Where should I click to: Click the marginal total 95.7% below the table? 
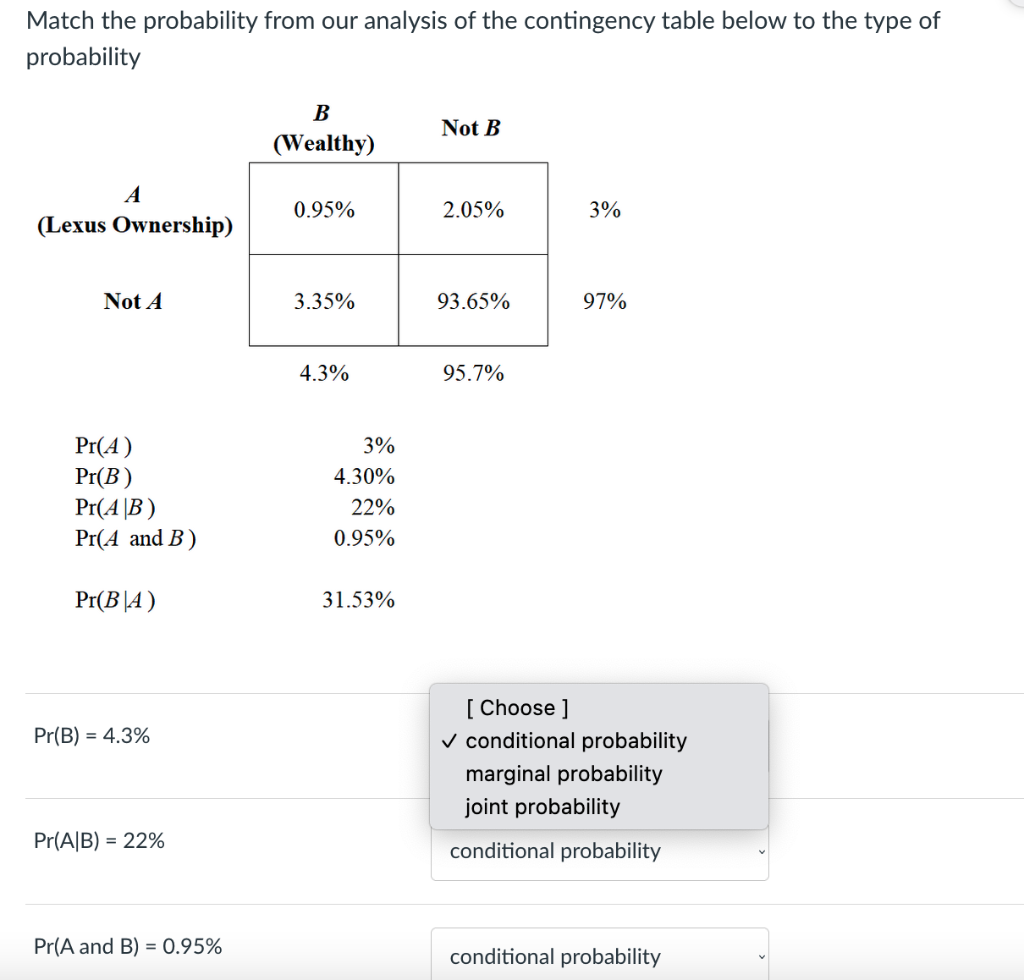472,373
